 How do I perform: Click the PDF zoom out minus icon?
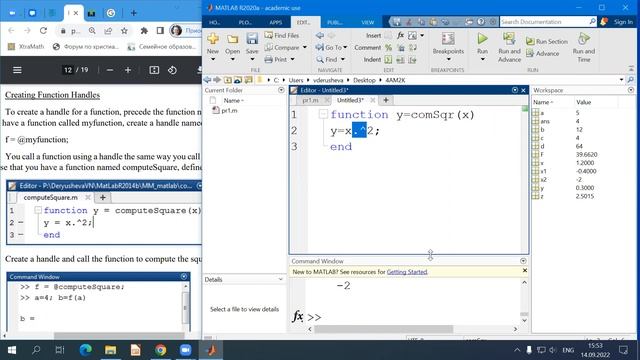click(110, 70)
